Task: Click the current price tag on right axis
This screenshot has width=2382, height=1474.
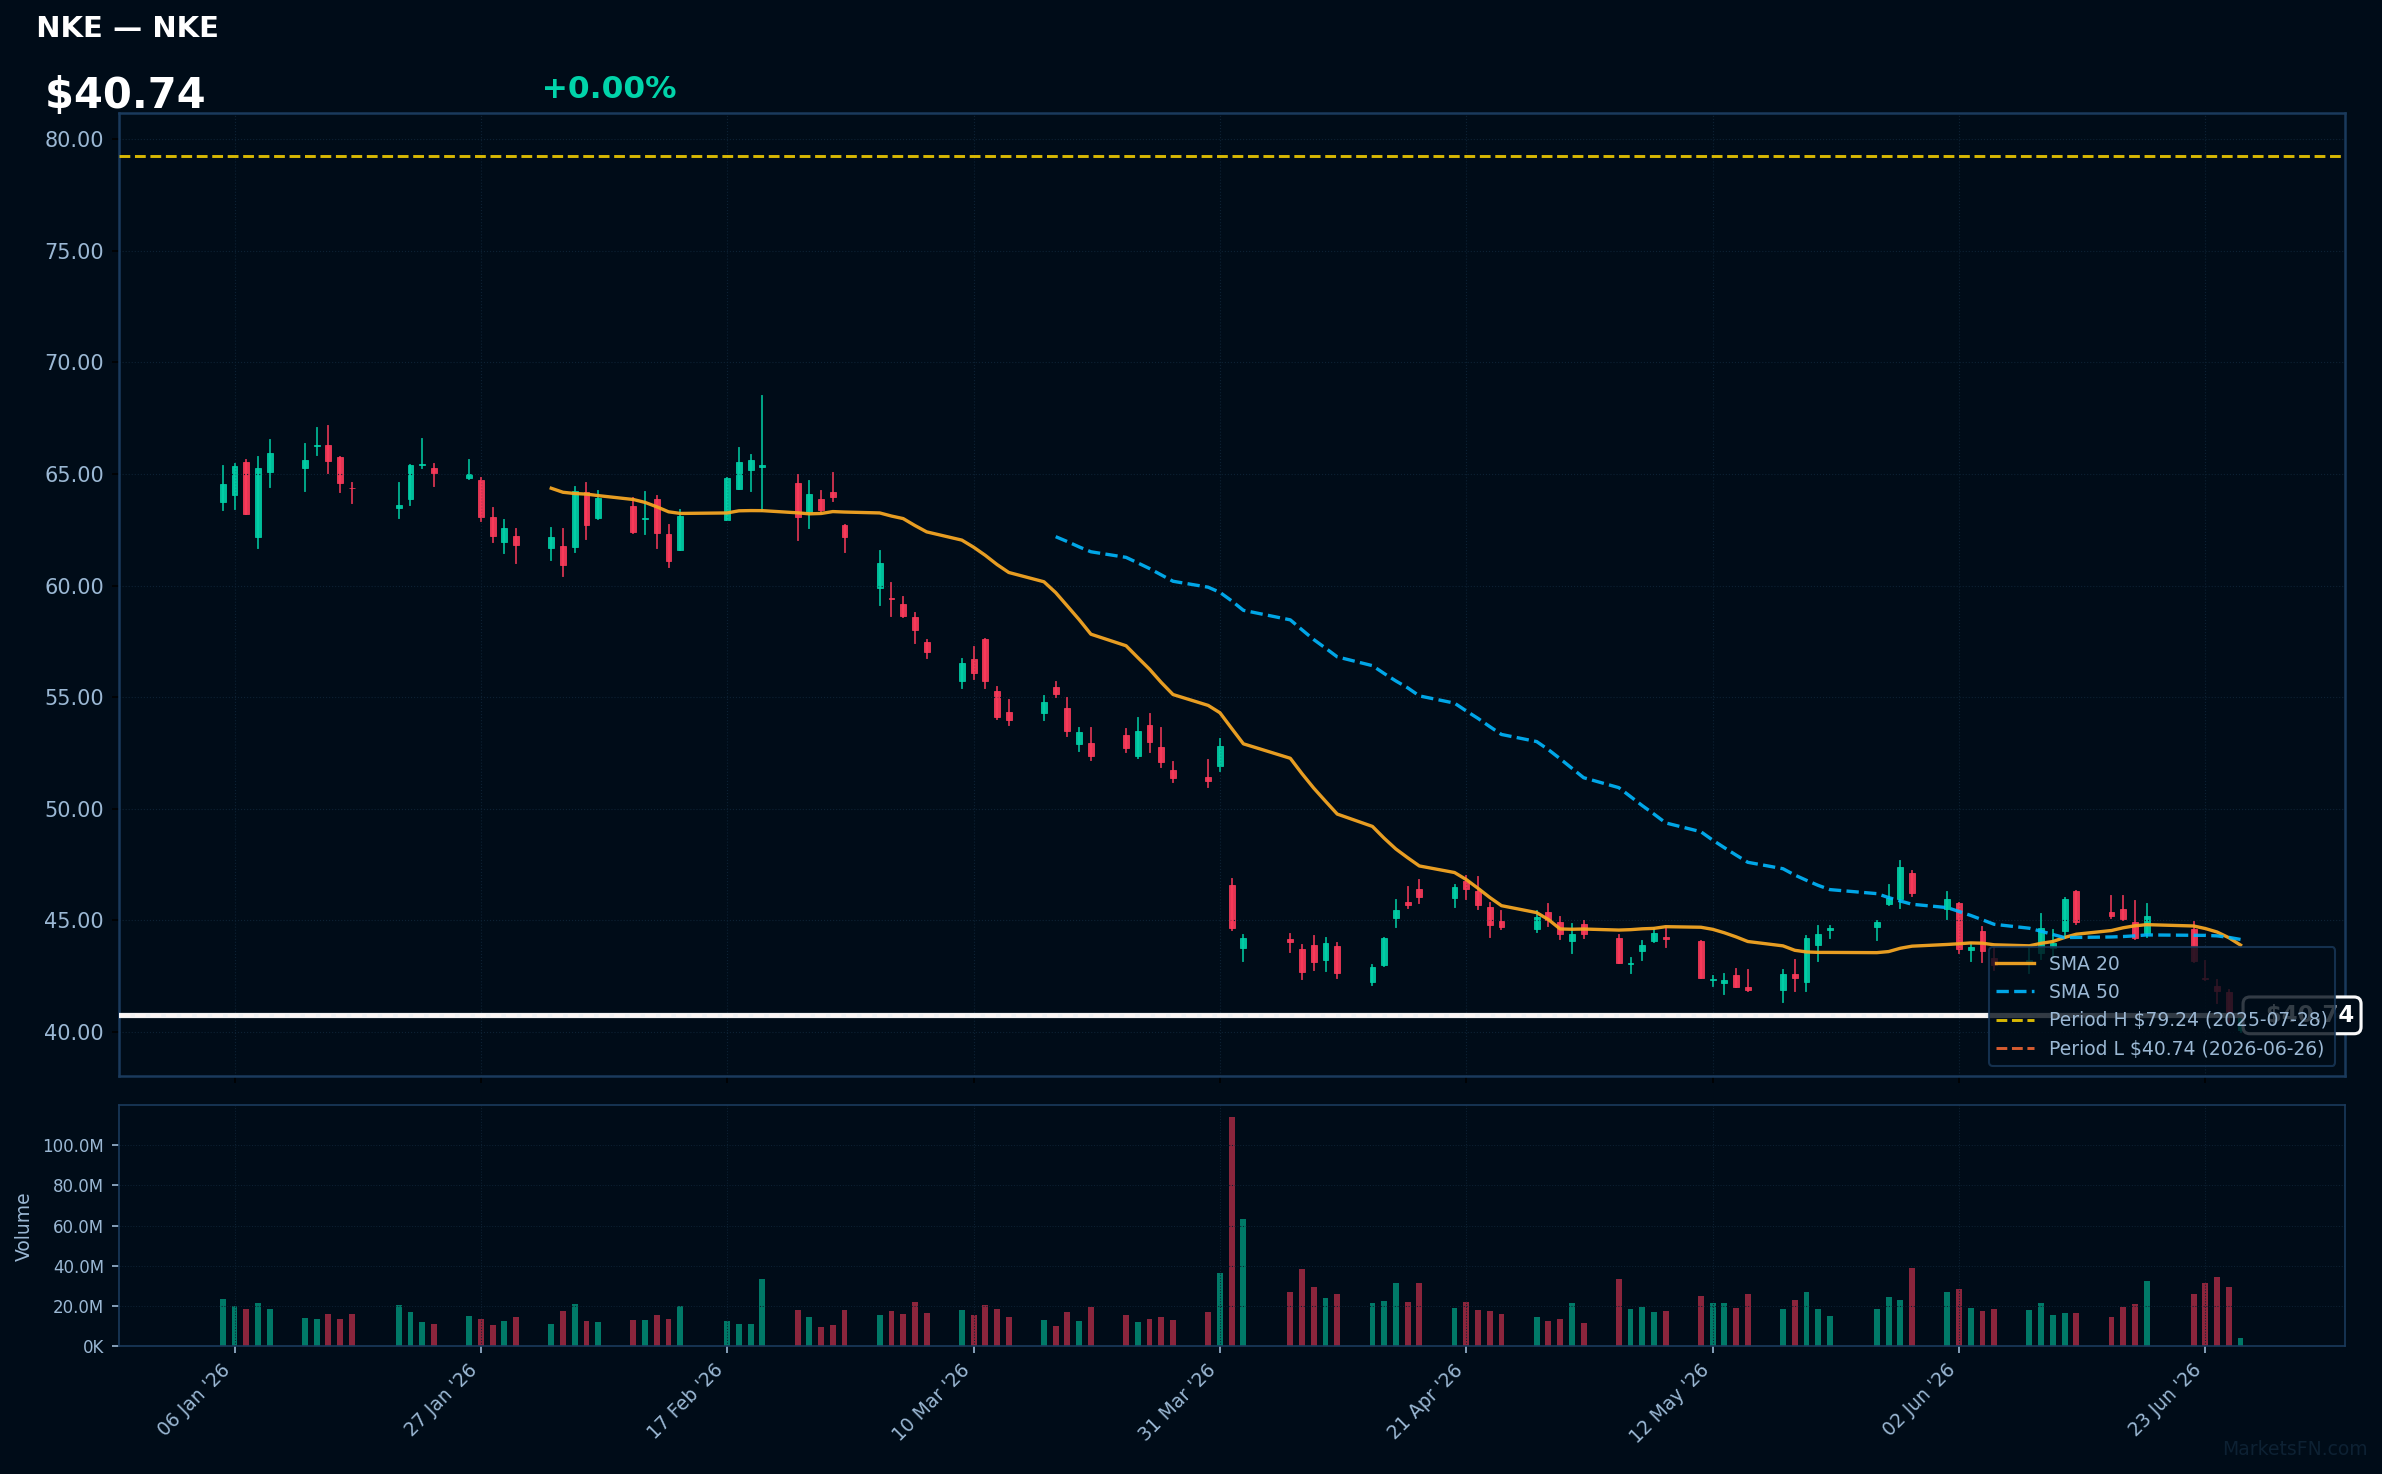Action: (x=2302, y=1015)
